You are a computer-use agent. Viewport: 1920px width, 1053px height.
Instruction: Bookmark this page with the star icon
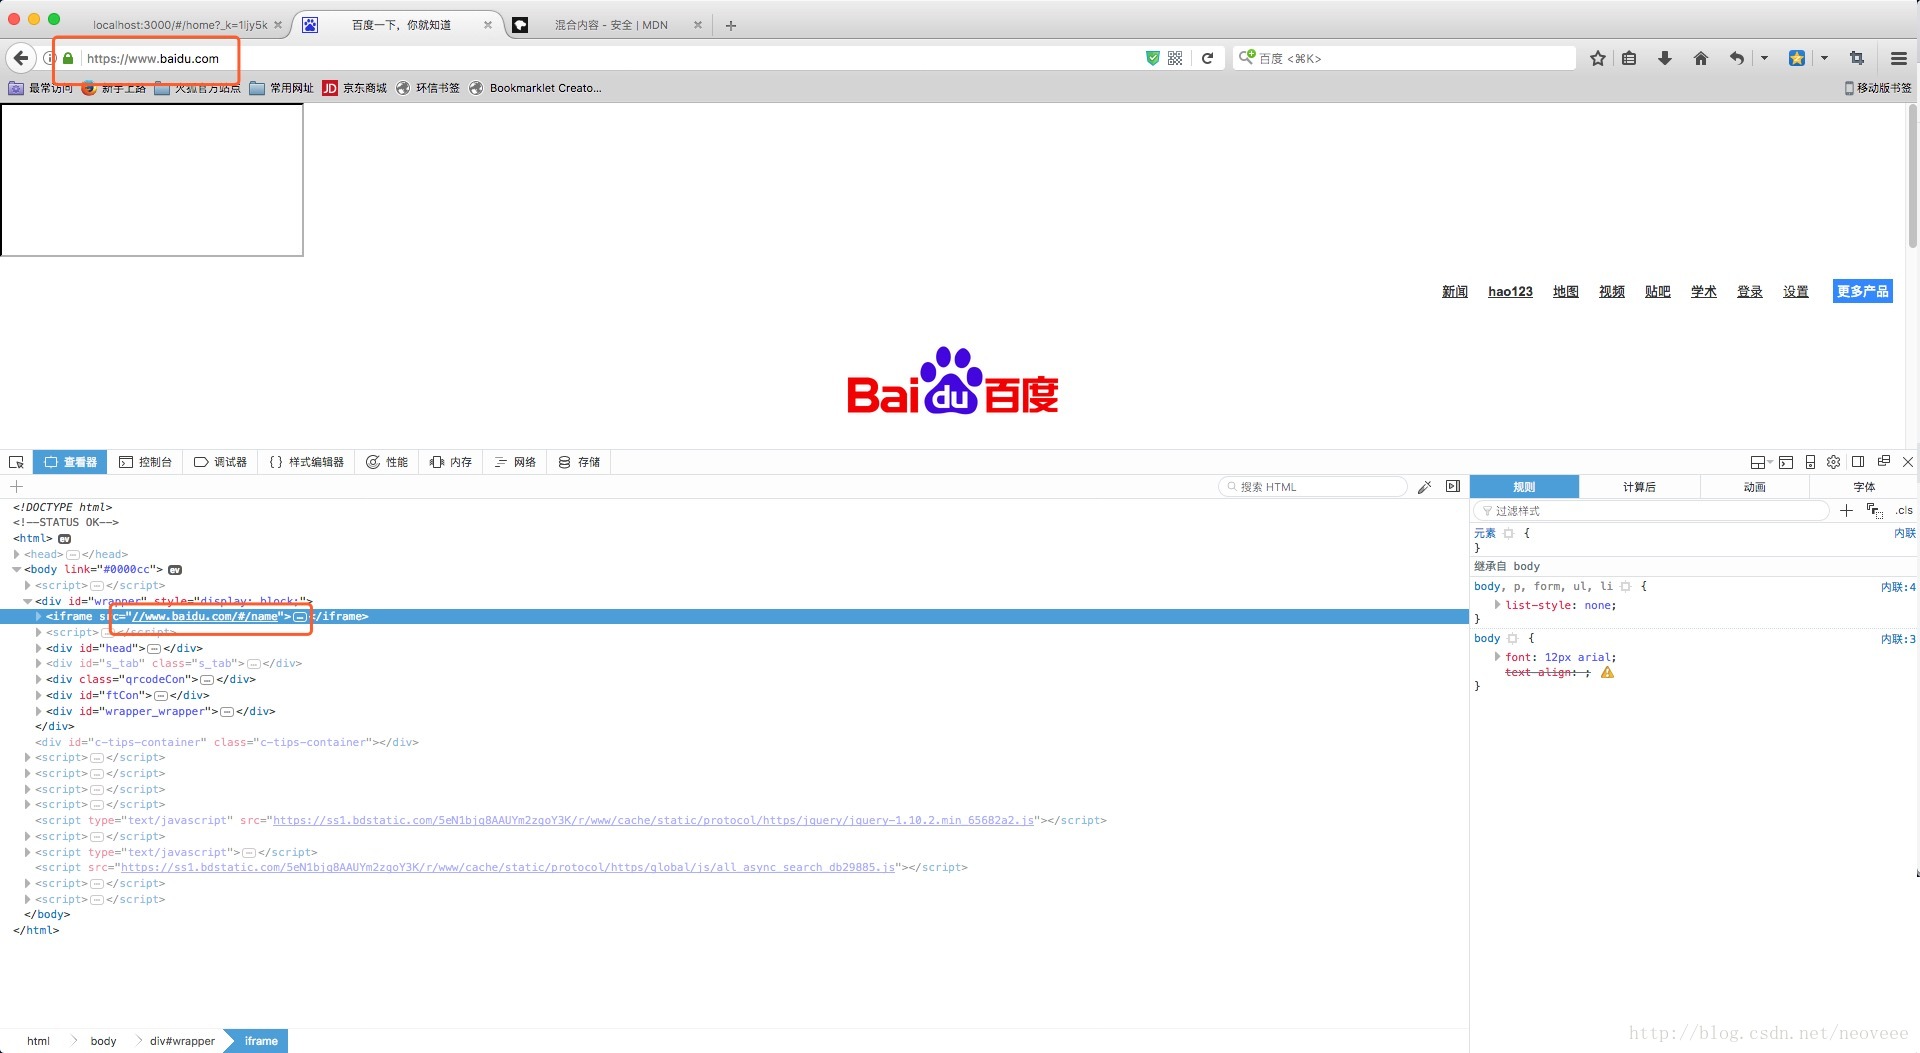tap(1598, 58)
